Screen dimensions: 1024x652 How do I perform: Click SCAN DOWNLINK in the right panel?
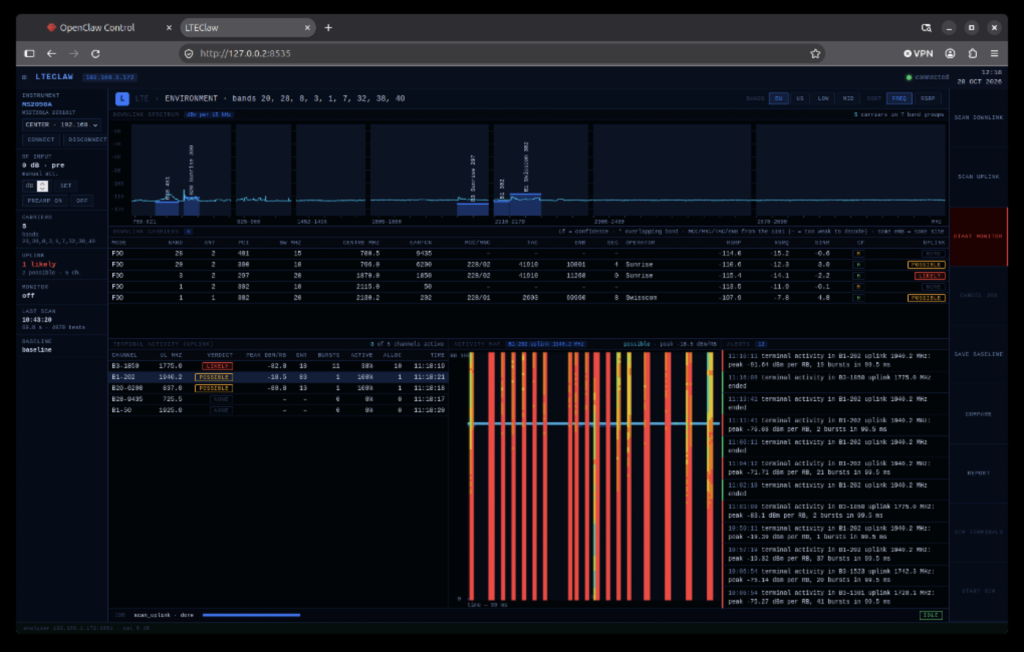tap(978, 118)
